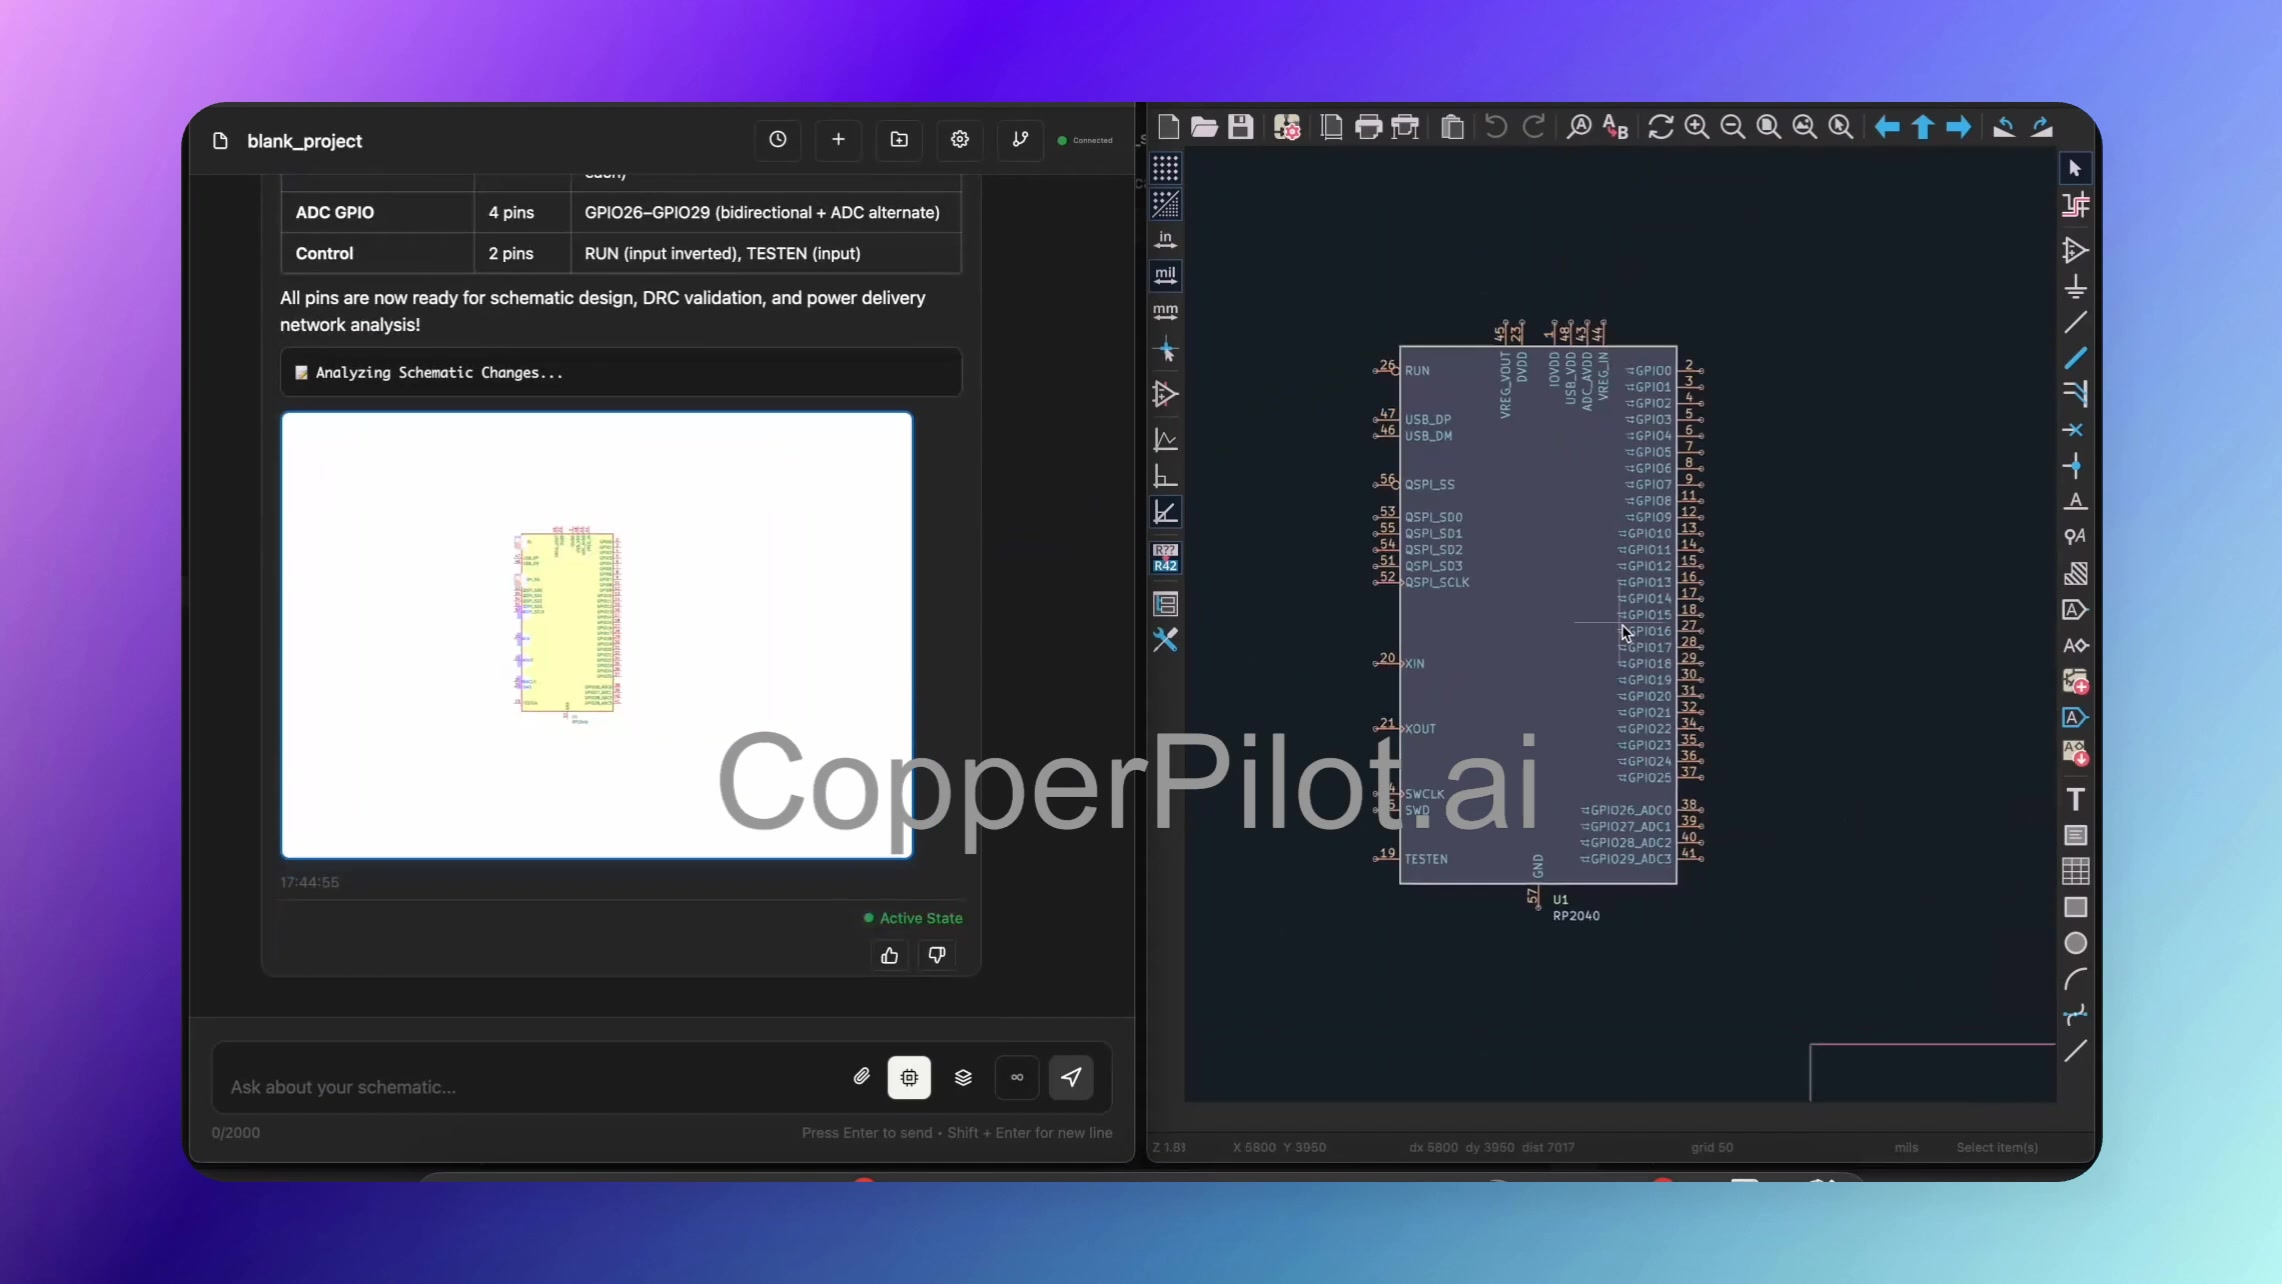This screenshot has width=2282, height=1284.
Task: Select the Add Power Symbol tool
Action: [x=2075, y=287]
